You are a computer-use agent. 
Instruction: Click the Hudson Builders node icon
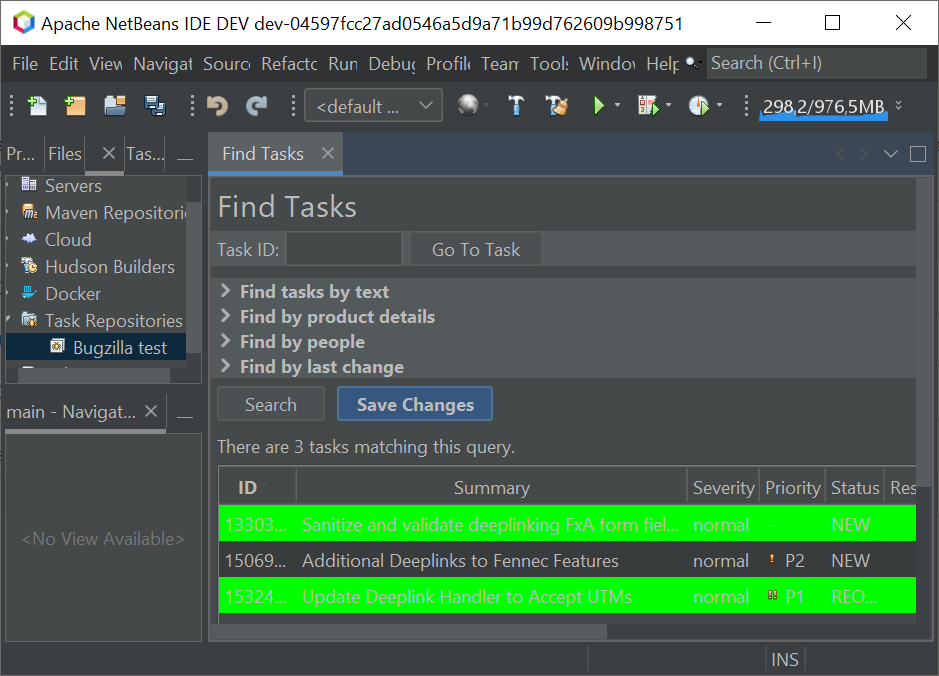[29, 265]
